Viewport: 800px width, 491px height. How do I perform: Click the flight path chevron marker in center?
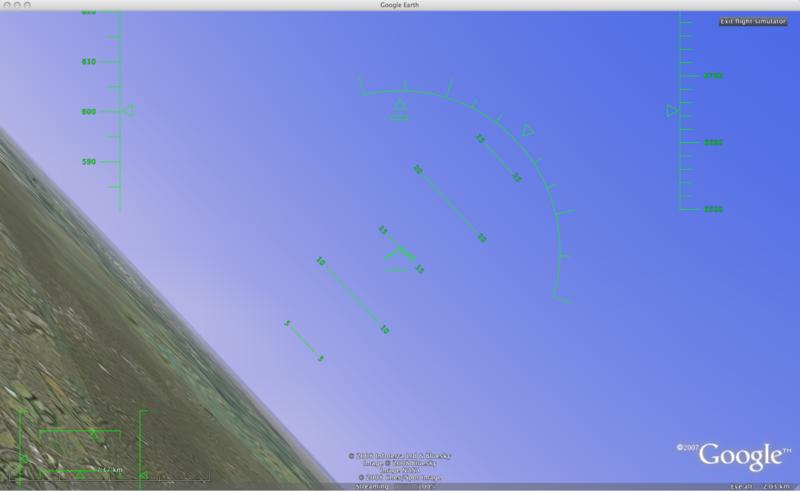399,251
